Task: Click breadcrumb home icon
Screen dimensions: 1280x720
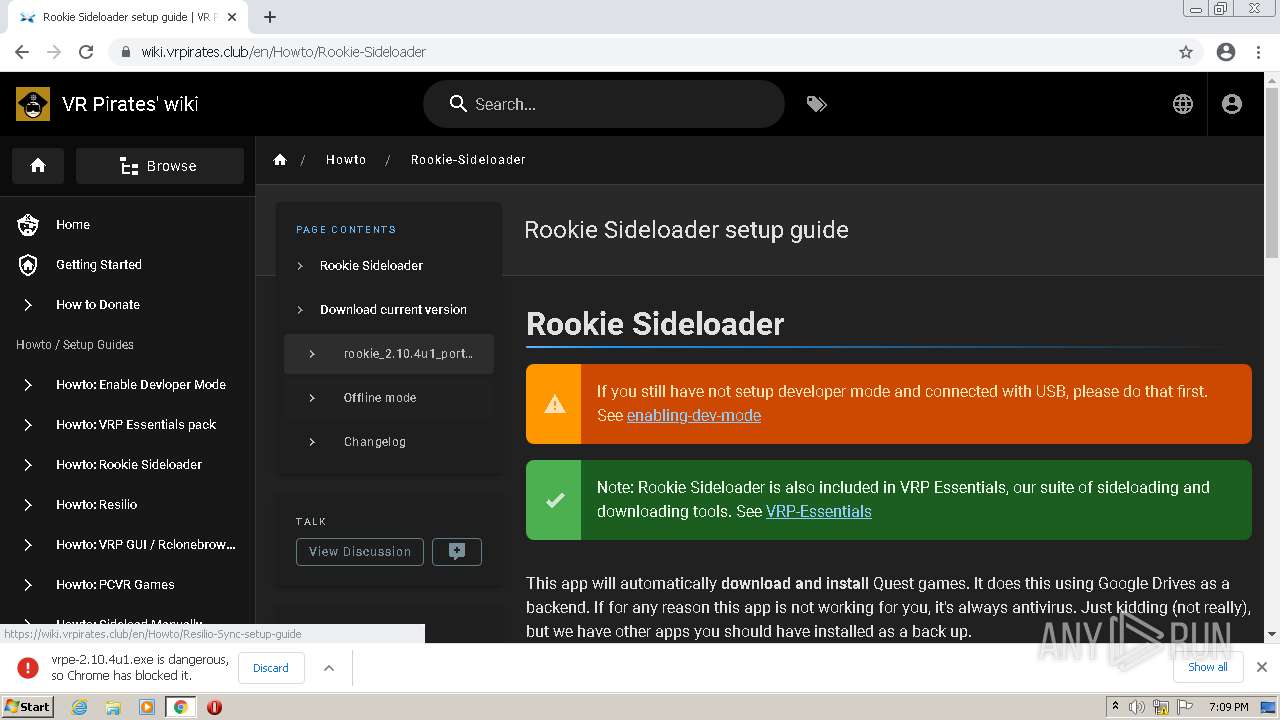Action: (x=280, y=159)
